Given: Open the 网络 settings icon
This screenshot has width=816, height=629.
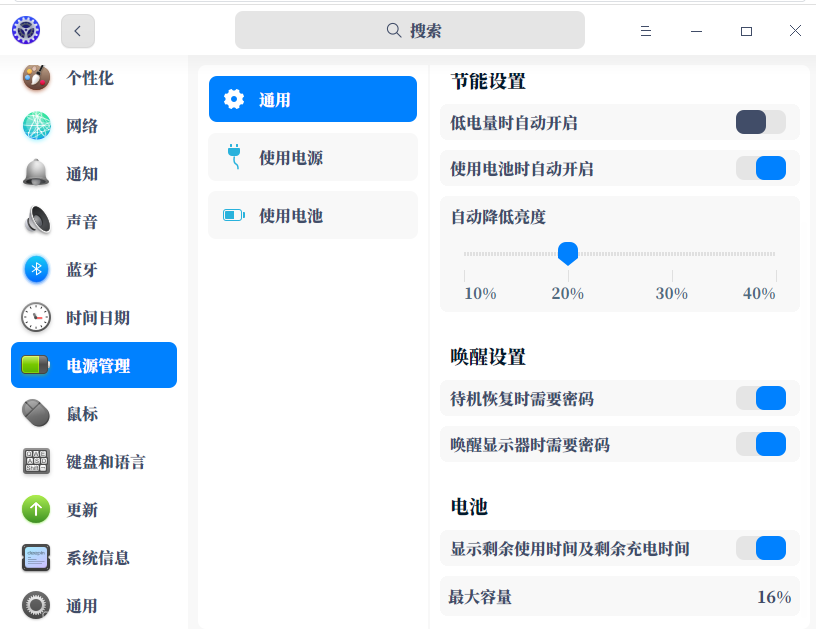Looking at the screenshot, I should tap(36, 125).
